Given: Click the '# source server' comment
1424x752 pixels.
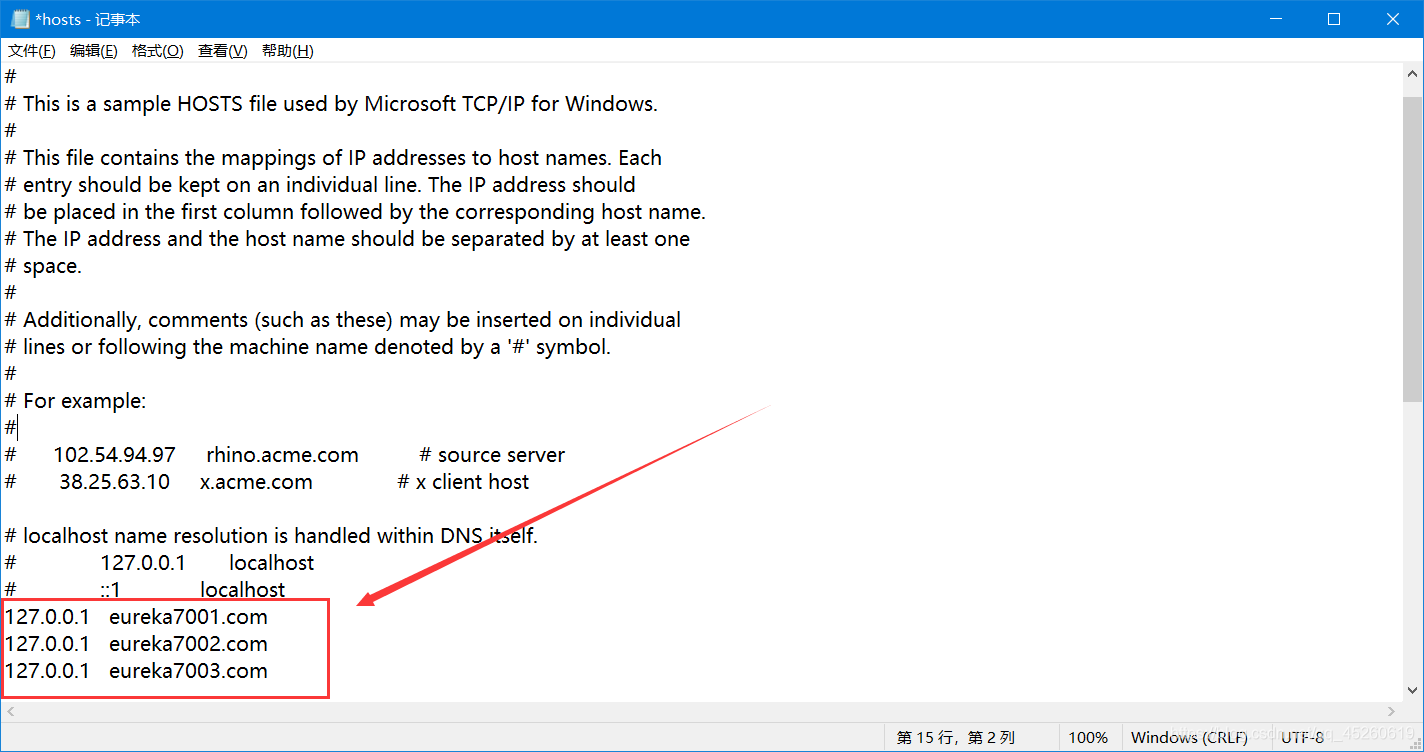Looking at the screenshot, I should 492,455.
